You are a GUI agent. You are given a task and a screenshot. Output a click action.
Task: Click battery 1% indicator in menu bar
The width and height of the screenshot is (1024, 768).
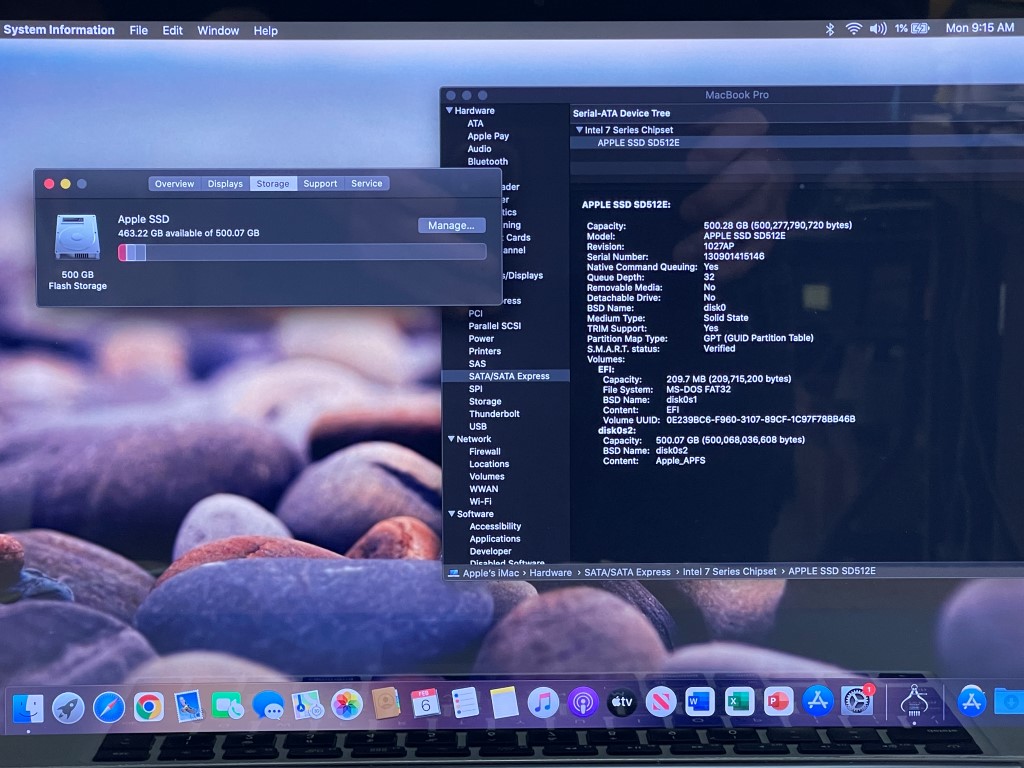click(912, 28)
